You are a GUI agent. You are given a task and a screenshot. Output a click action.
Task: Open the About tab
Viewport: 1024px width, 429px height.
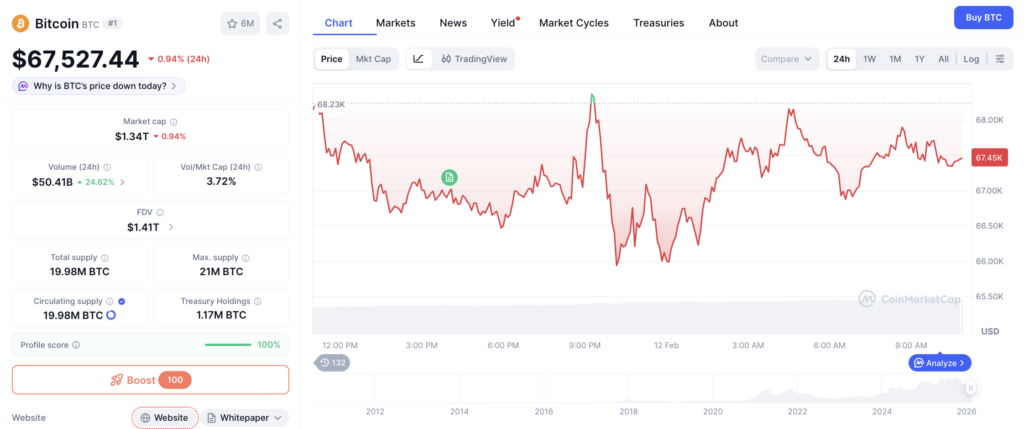(x=724, y=23)
